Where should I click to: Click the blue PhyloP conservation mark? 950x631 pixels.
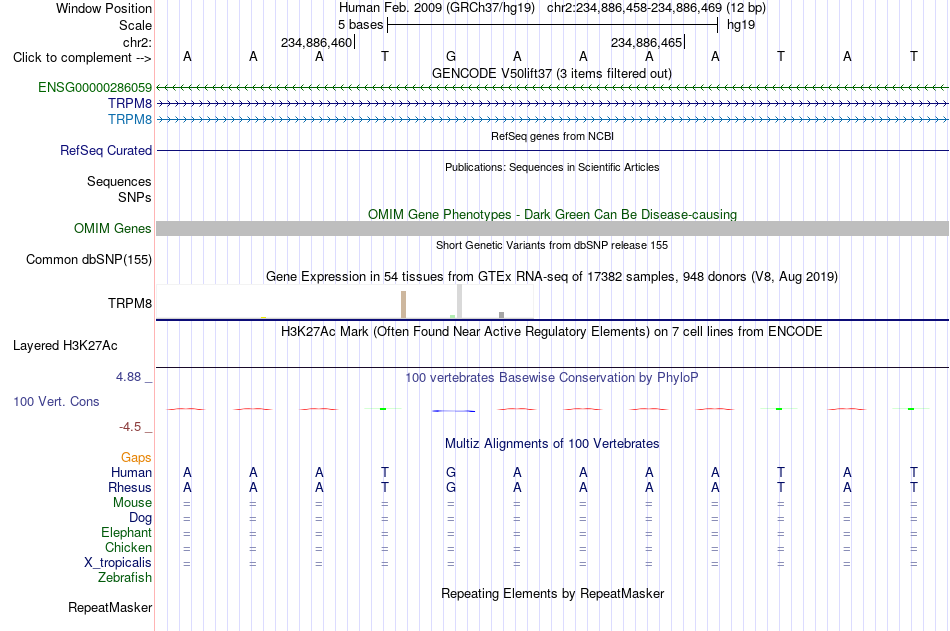pyautogui.click(x=453, y=411)
